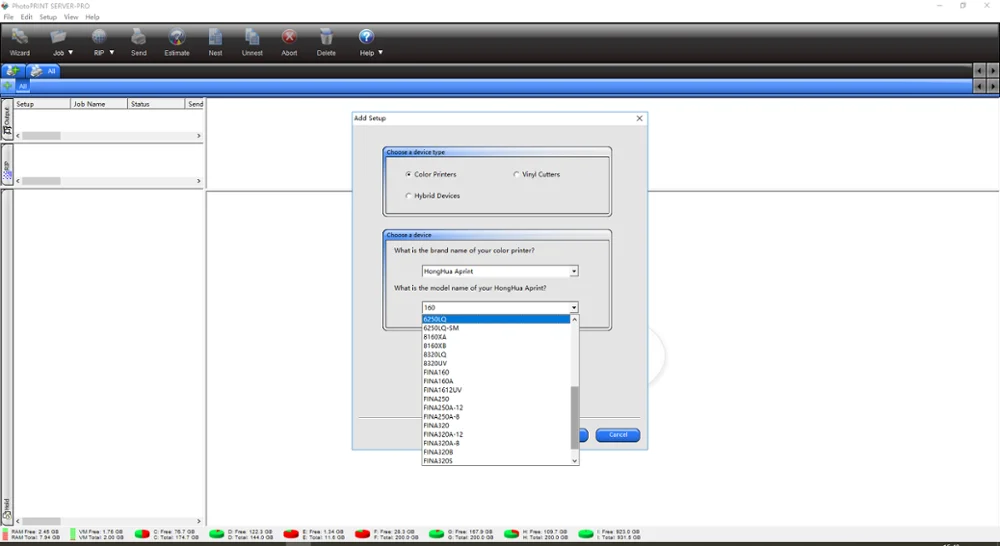This screenshot has width=1000, height=546.
Task: Open the vertical Output side tab
Action: [x=7, y=120]
